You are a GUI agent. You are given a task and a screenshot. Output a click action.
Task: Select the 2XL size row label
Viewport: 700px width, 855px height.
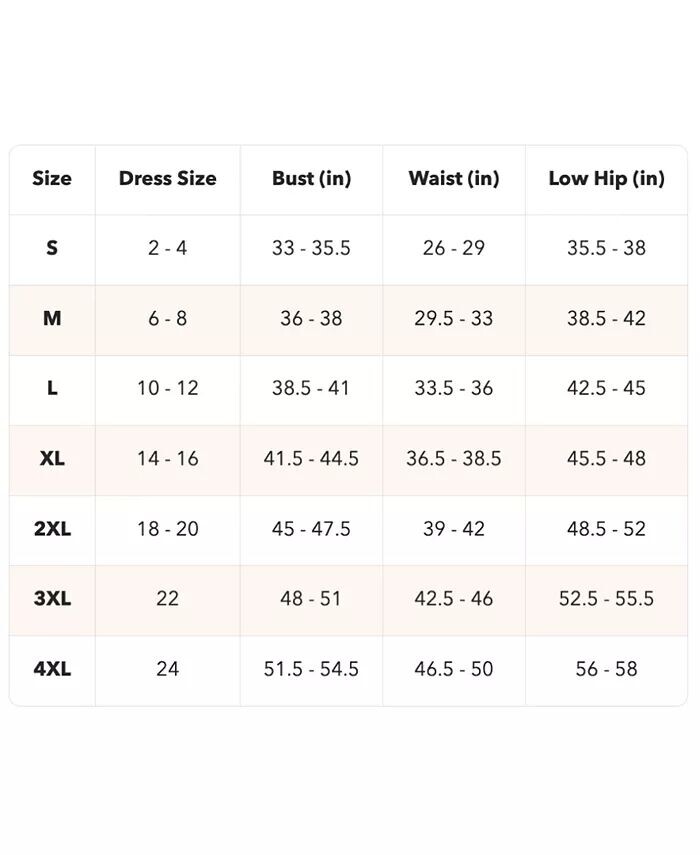tap(52, 528)
